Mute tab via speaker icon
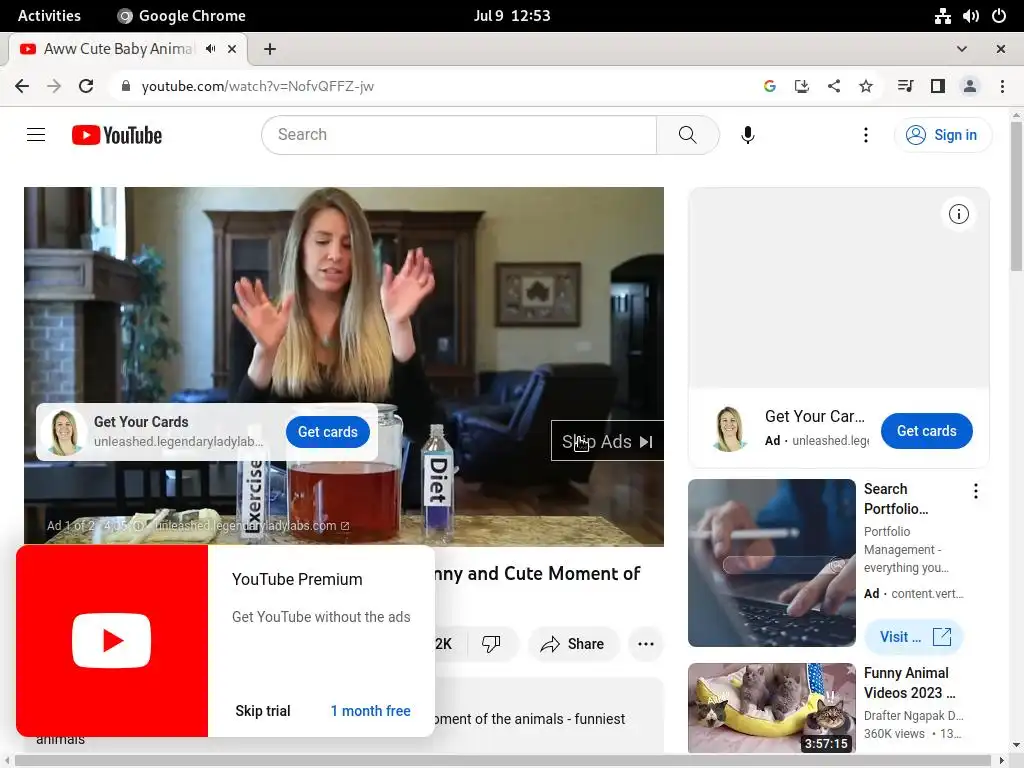The image size is (1024, 768). point(210,48)
